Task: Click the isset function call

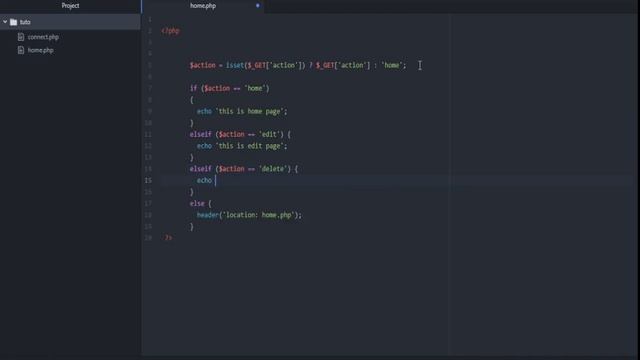Action: 235,65
